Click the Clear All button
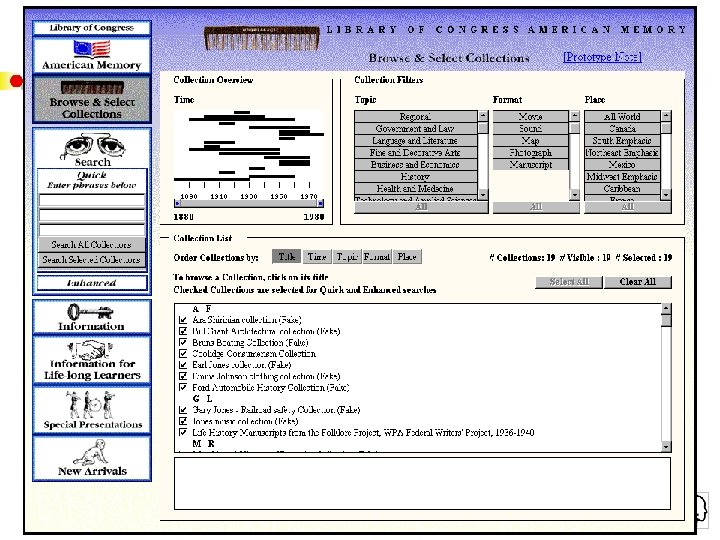 pos(638,282)
